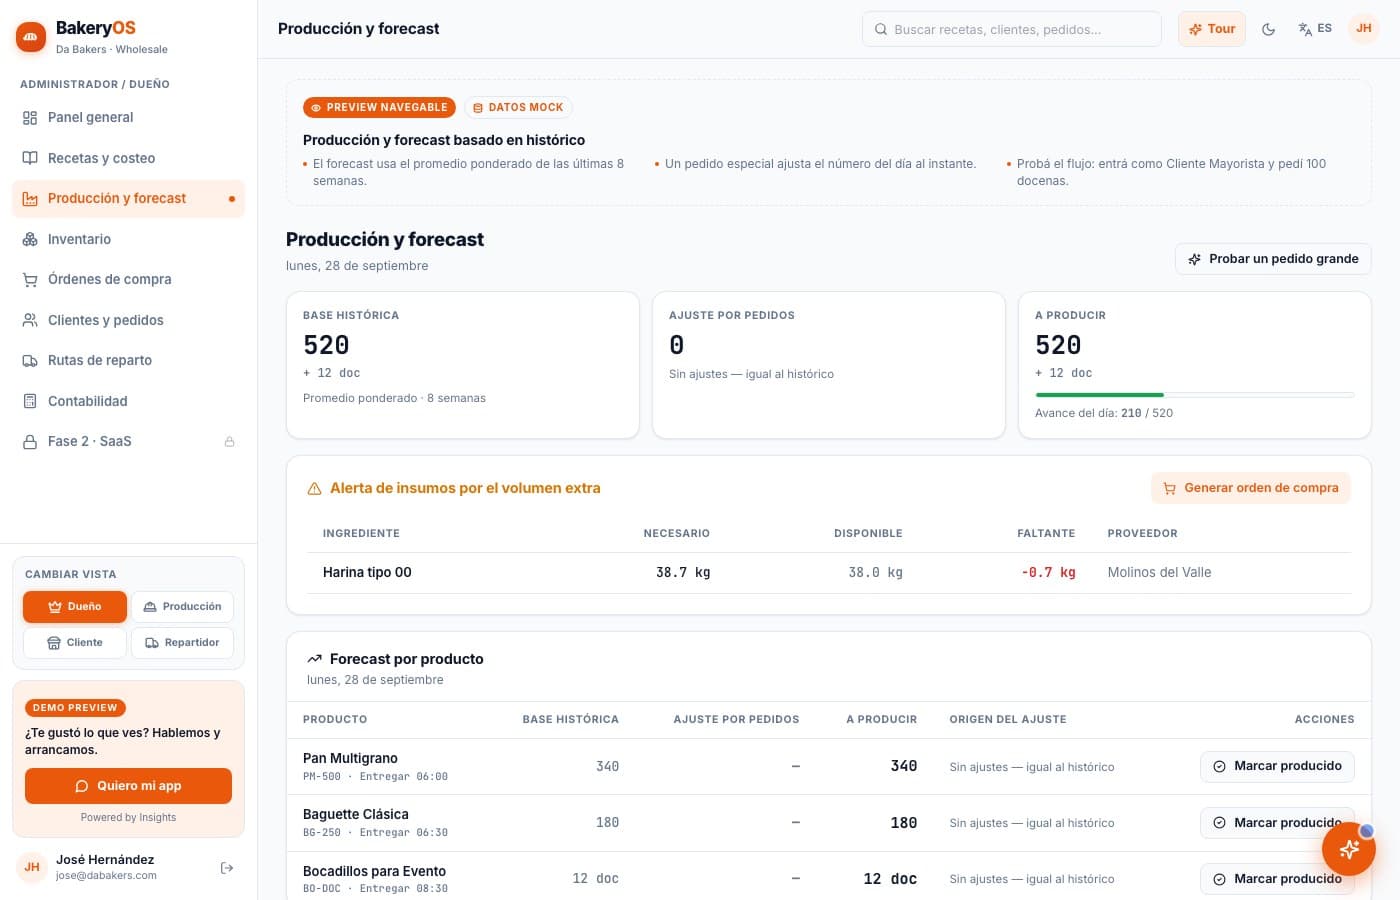Click the Quiero mi app button

click(x=128, y=786)
